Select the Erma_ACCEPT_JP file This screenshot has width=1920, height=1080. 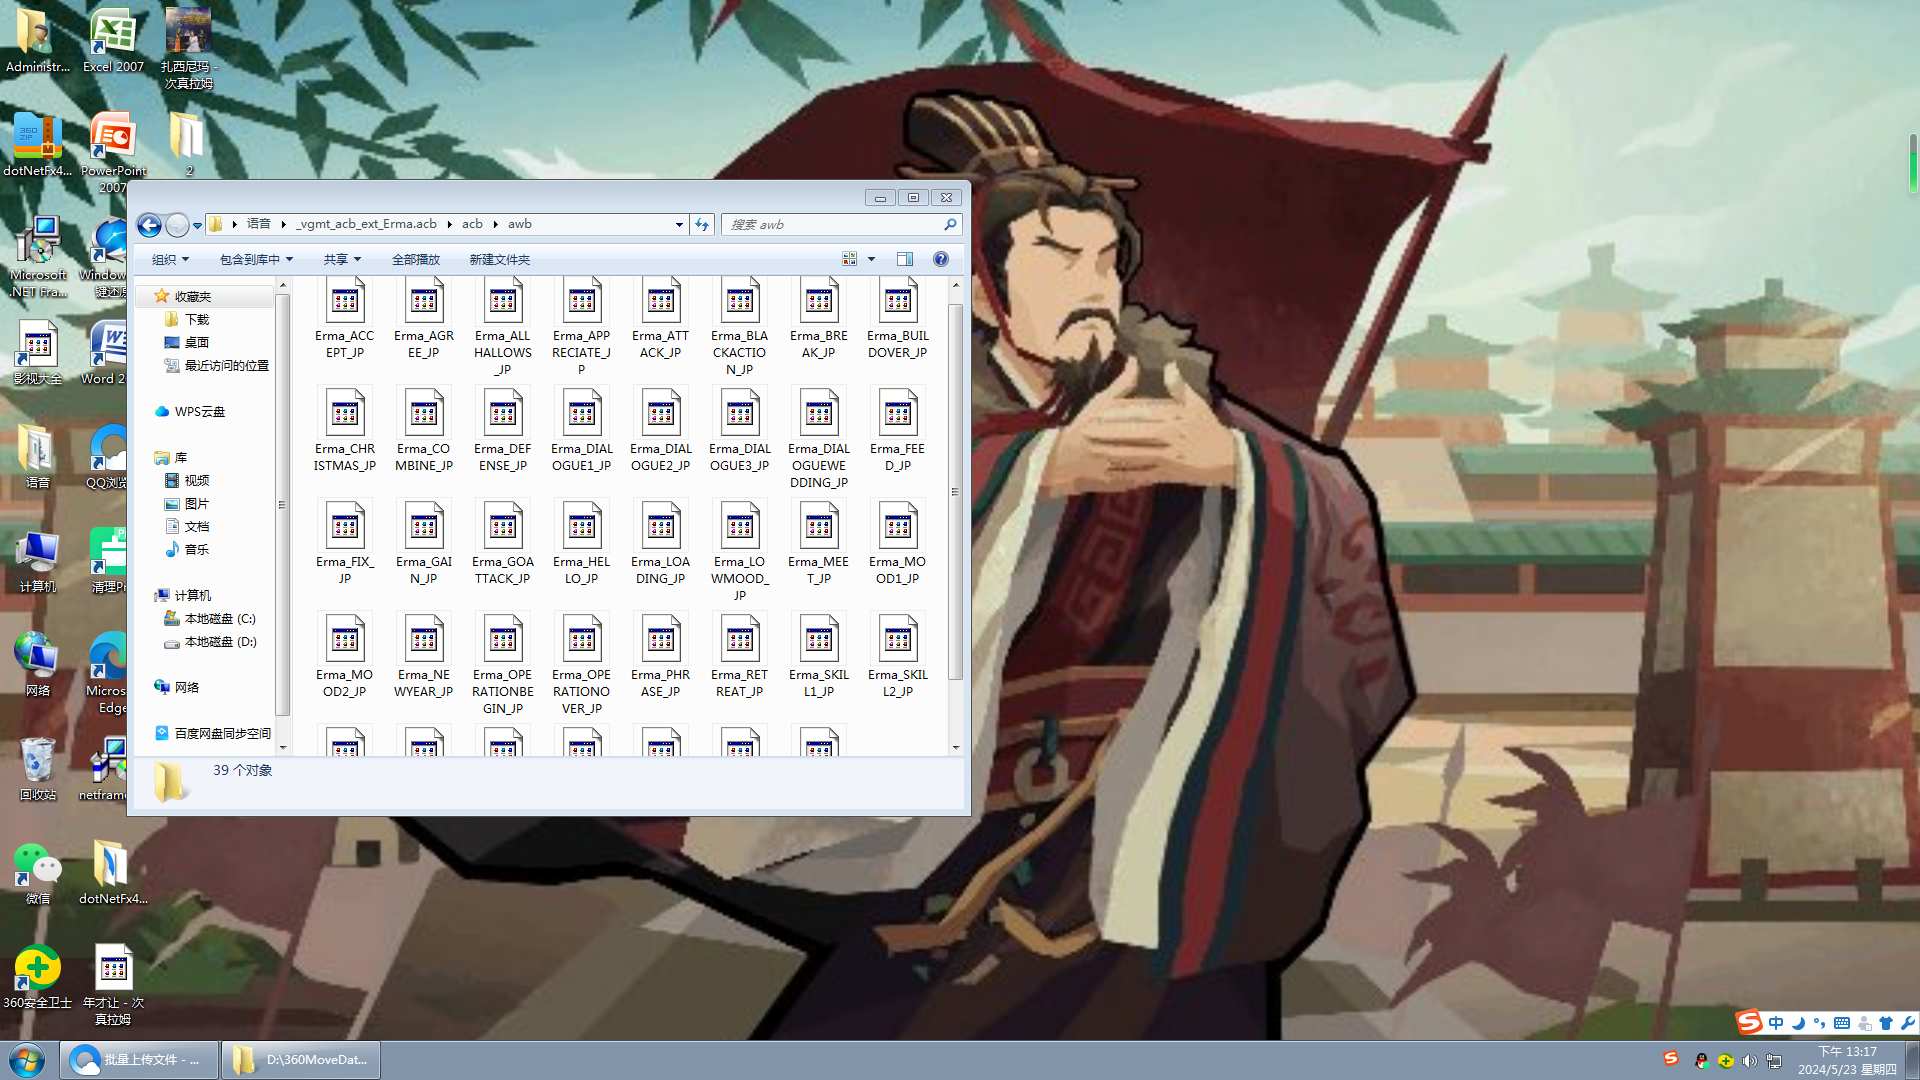[x=345, y=319]
